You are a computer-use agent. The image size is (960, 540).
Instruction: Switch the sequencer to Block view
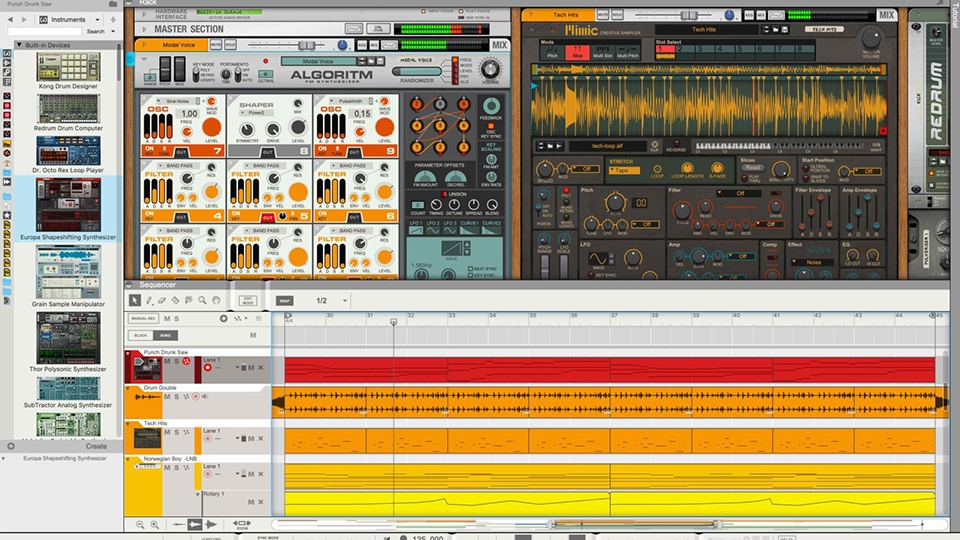pyautogui.click(x=140, y=335)
